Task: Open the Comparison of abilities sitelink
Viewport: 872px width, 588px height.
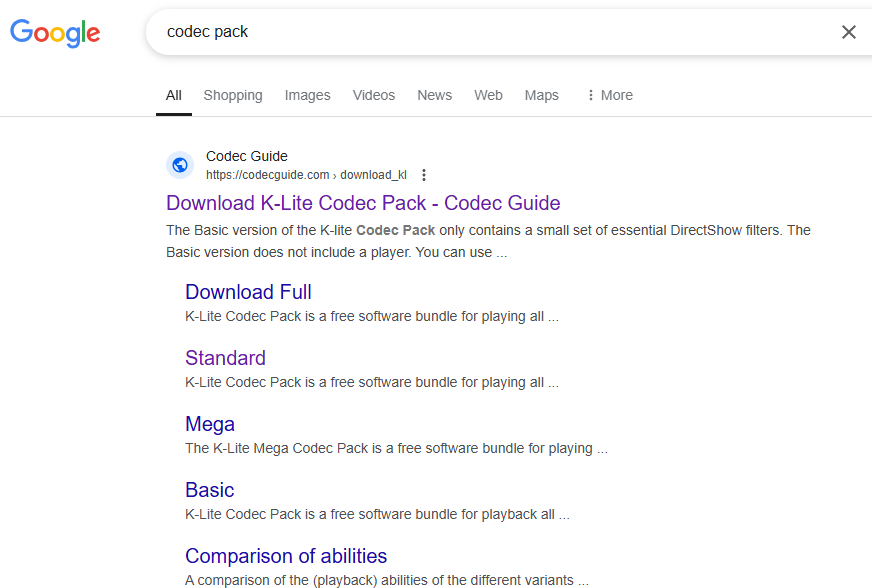Action: pos(286,556)
